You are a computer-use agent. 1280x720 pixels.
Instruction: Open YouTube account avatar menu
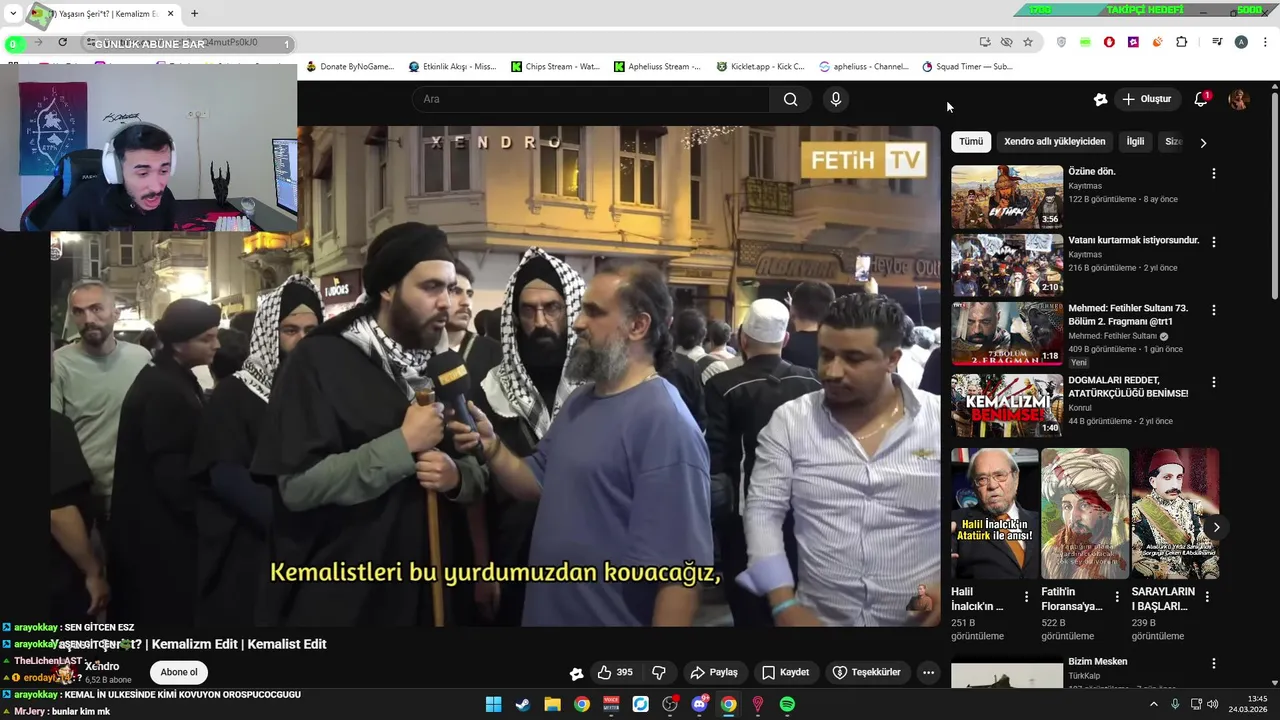[x=1239, y=99]
